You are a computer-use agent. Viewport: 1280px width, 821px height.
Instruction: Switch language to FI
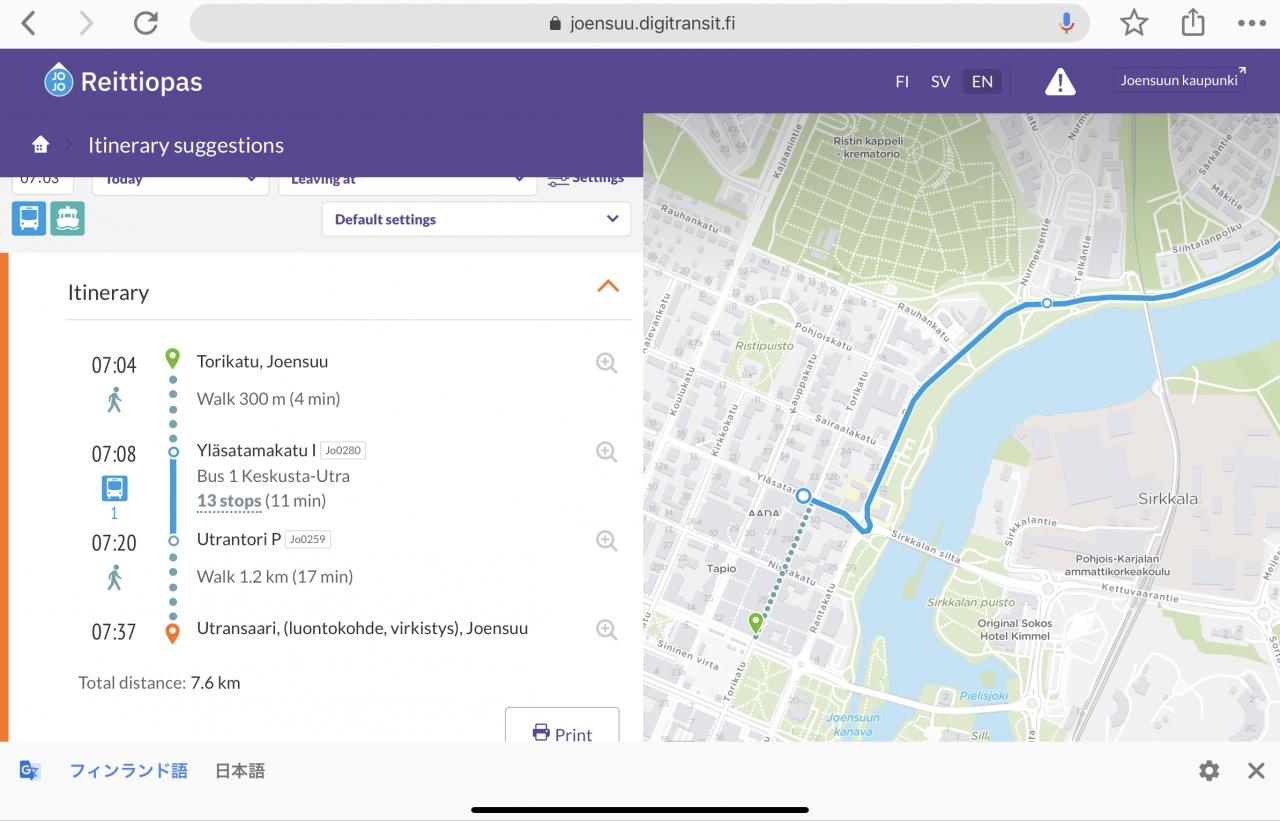click(x=902, y=82)
